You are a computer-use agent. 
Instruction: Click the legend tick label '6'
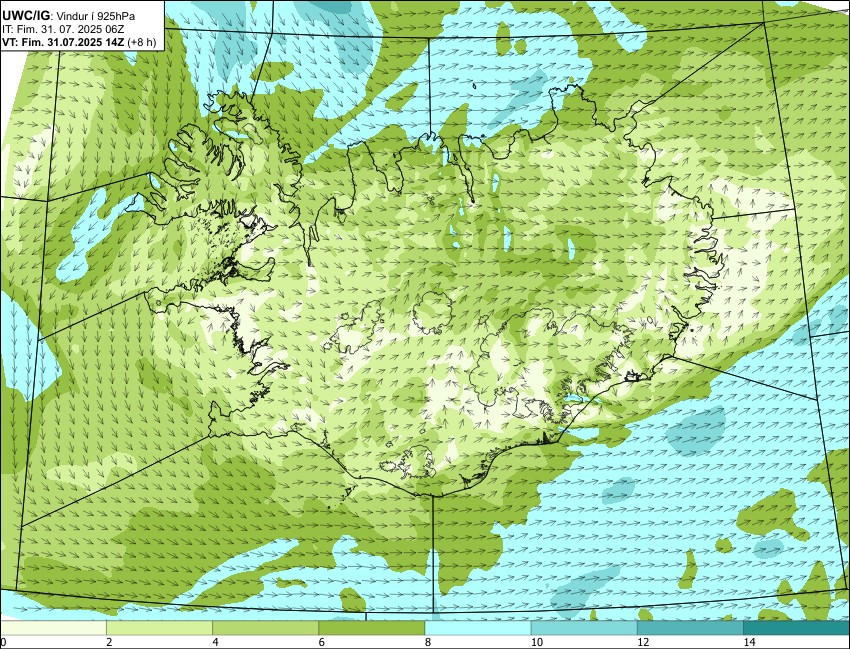coord(321,642)
